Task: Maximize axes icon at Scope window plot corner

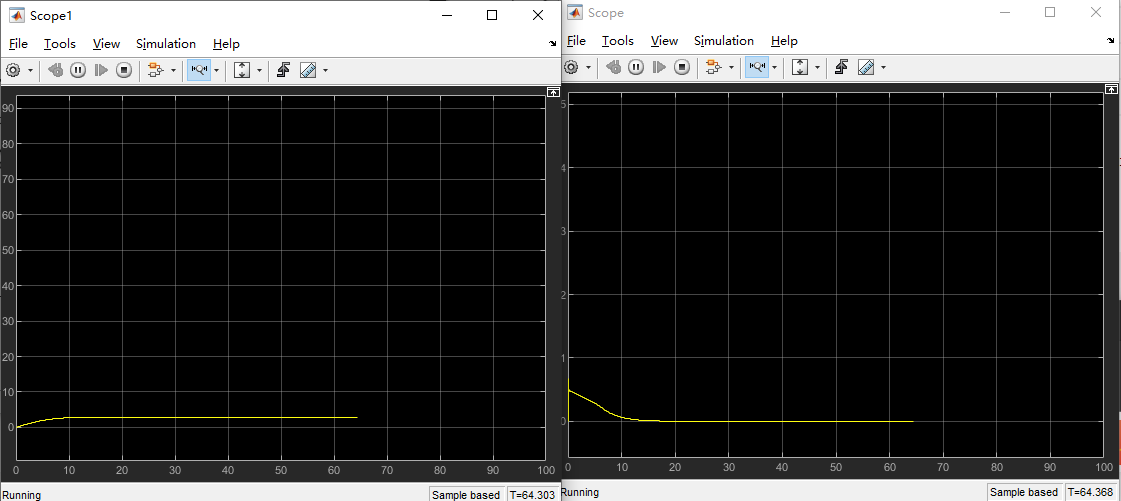Action: pyautogui.click(x=1110, y=89)
